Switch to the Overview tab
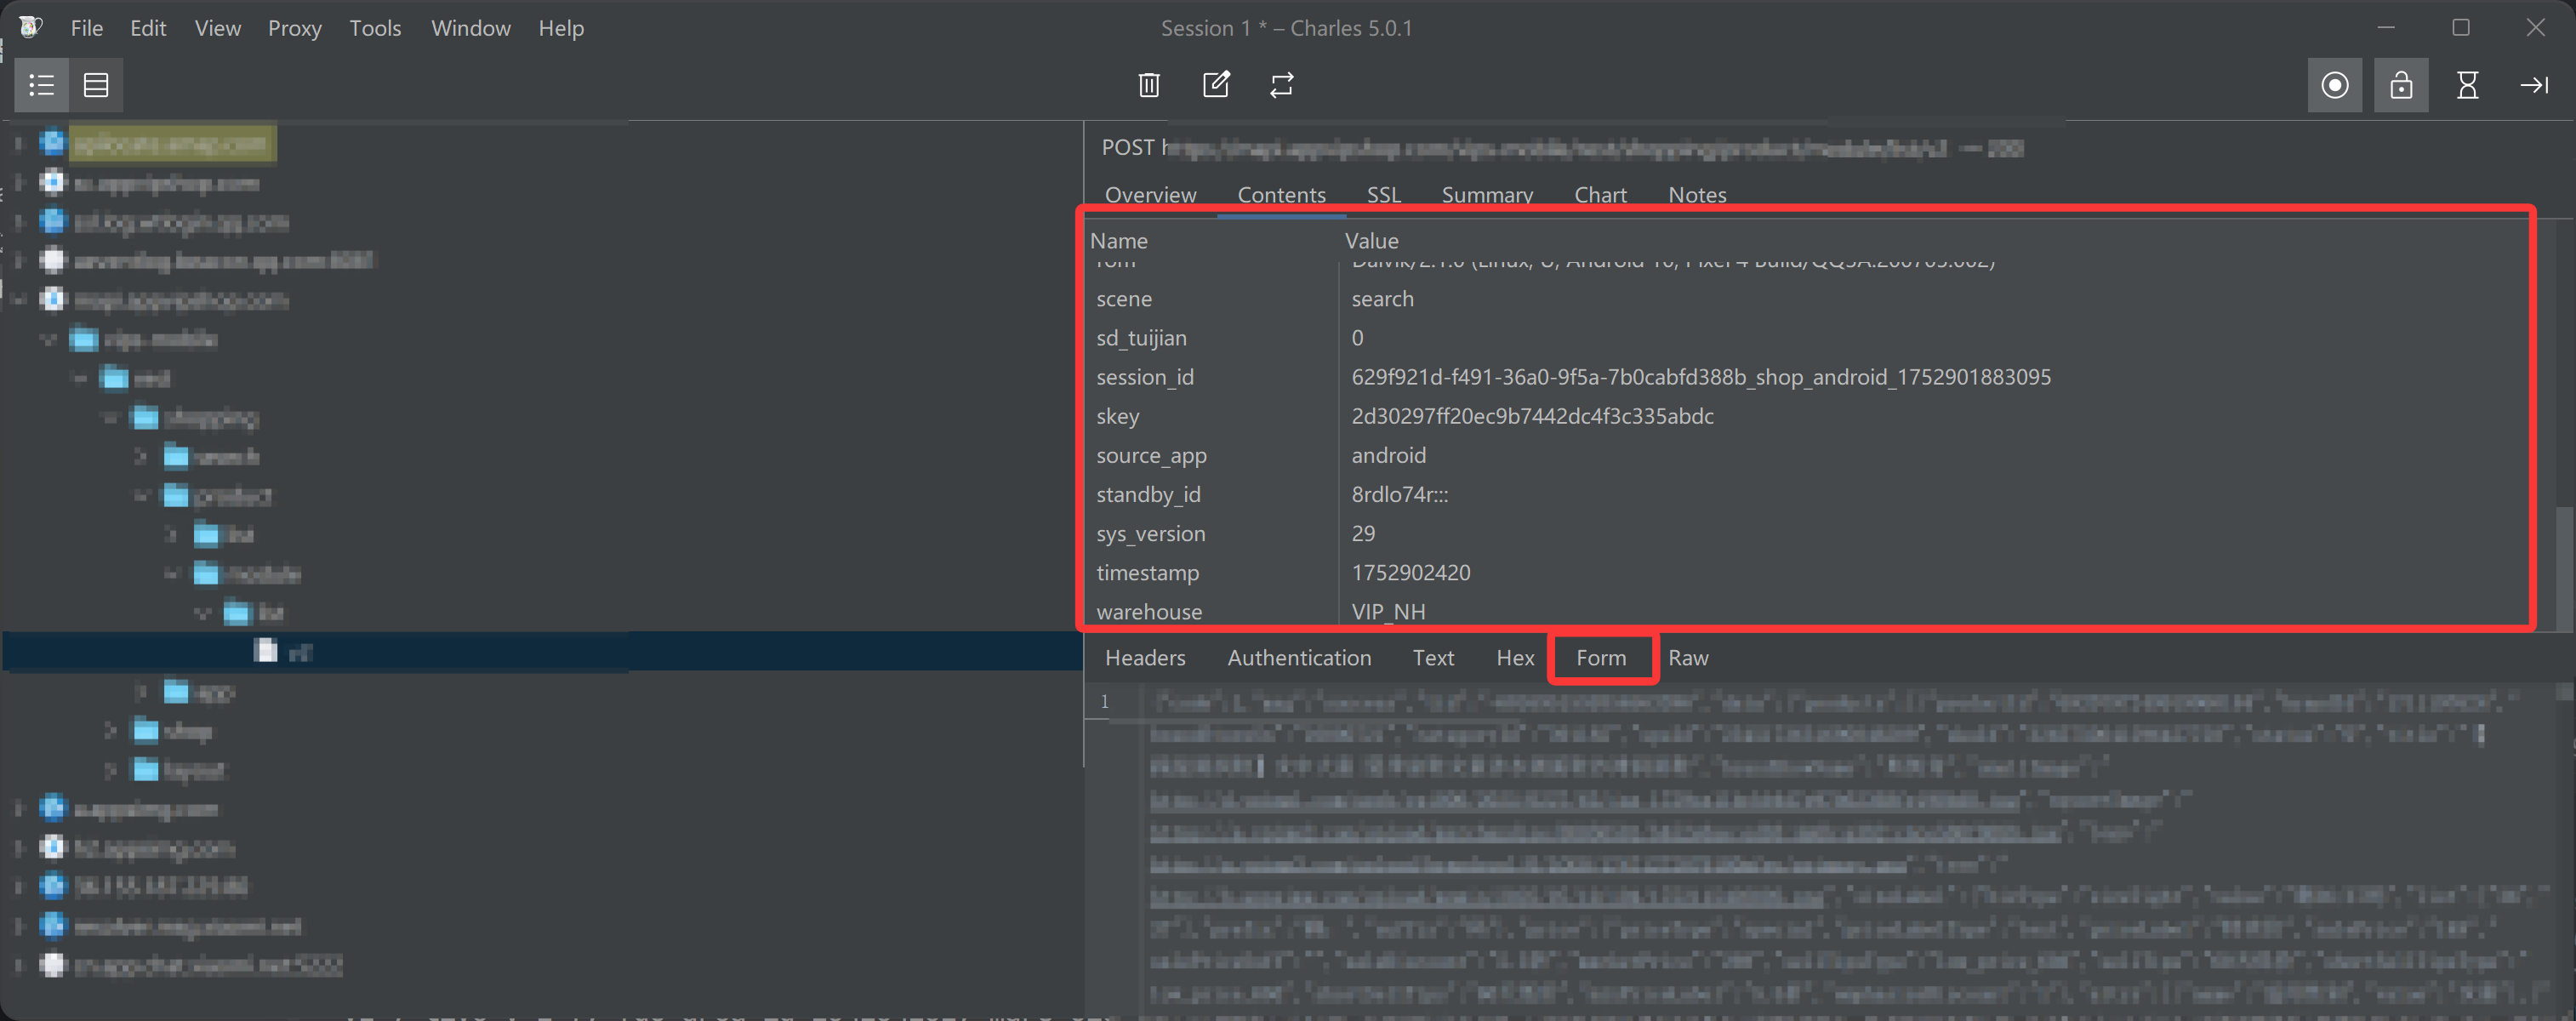 click(1150, 194)
